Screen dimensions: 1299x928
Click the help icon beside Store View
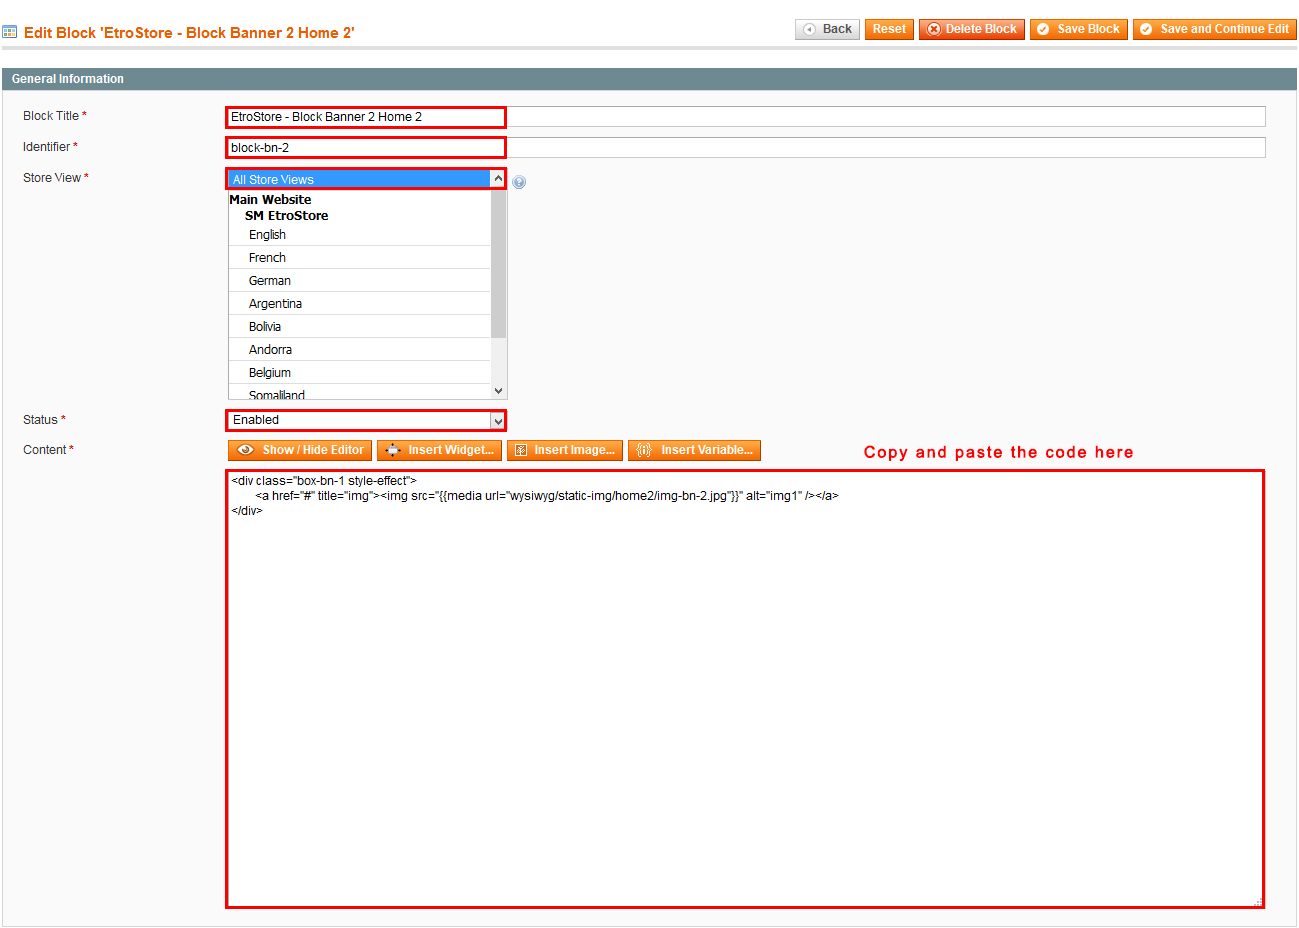tap(519, 182)
